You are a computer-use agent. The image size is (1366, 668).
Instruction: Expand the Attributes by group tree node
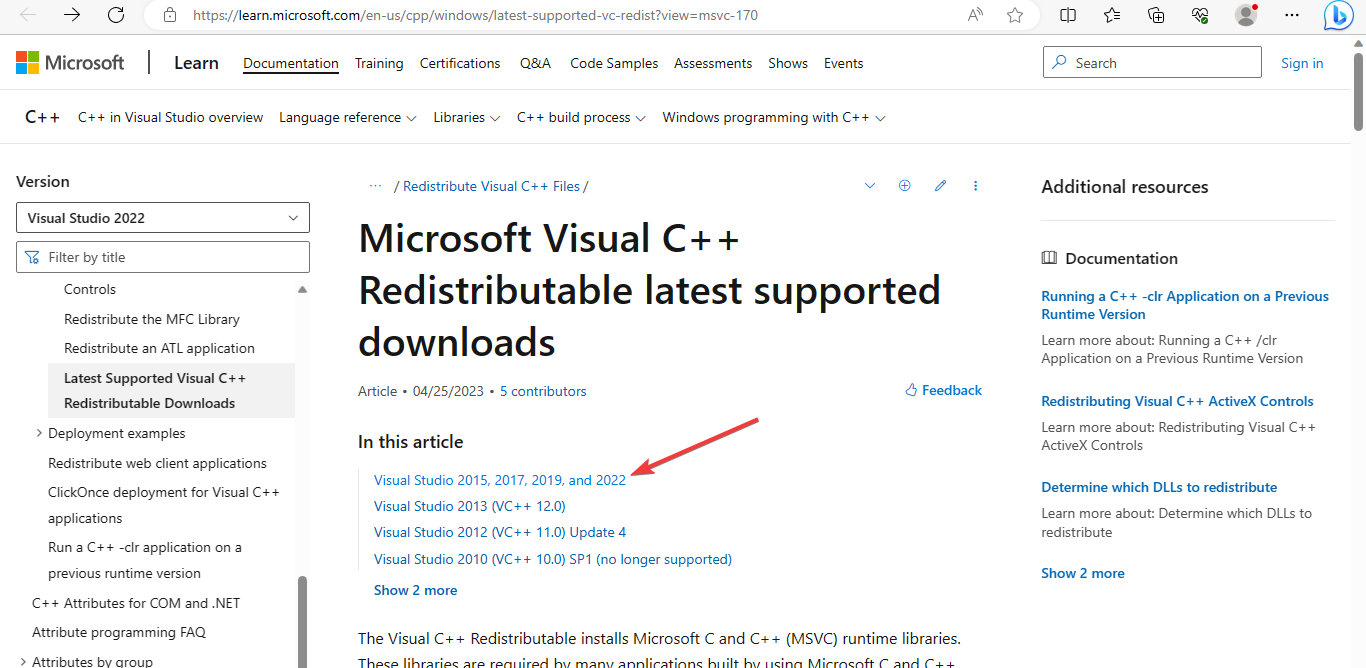[23, 661]
